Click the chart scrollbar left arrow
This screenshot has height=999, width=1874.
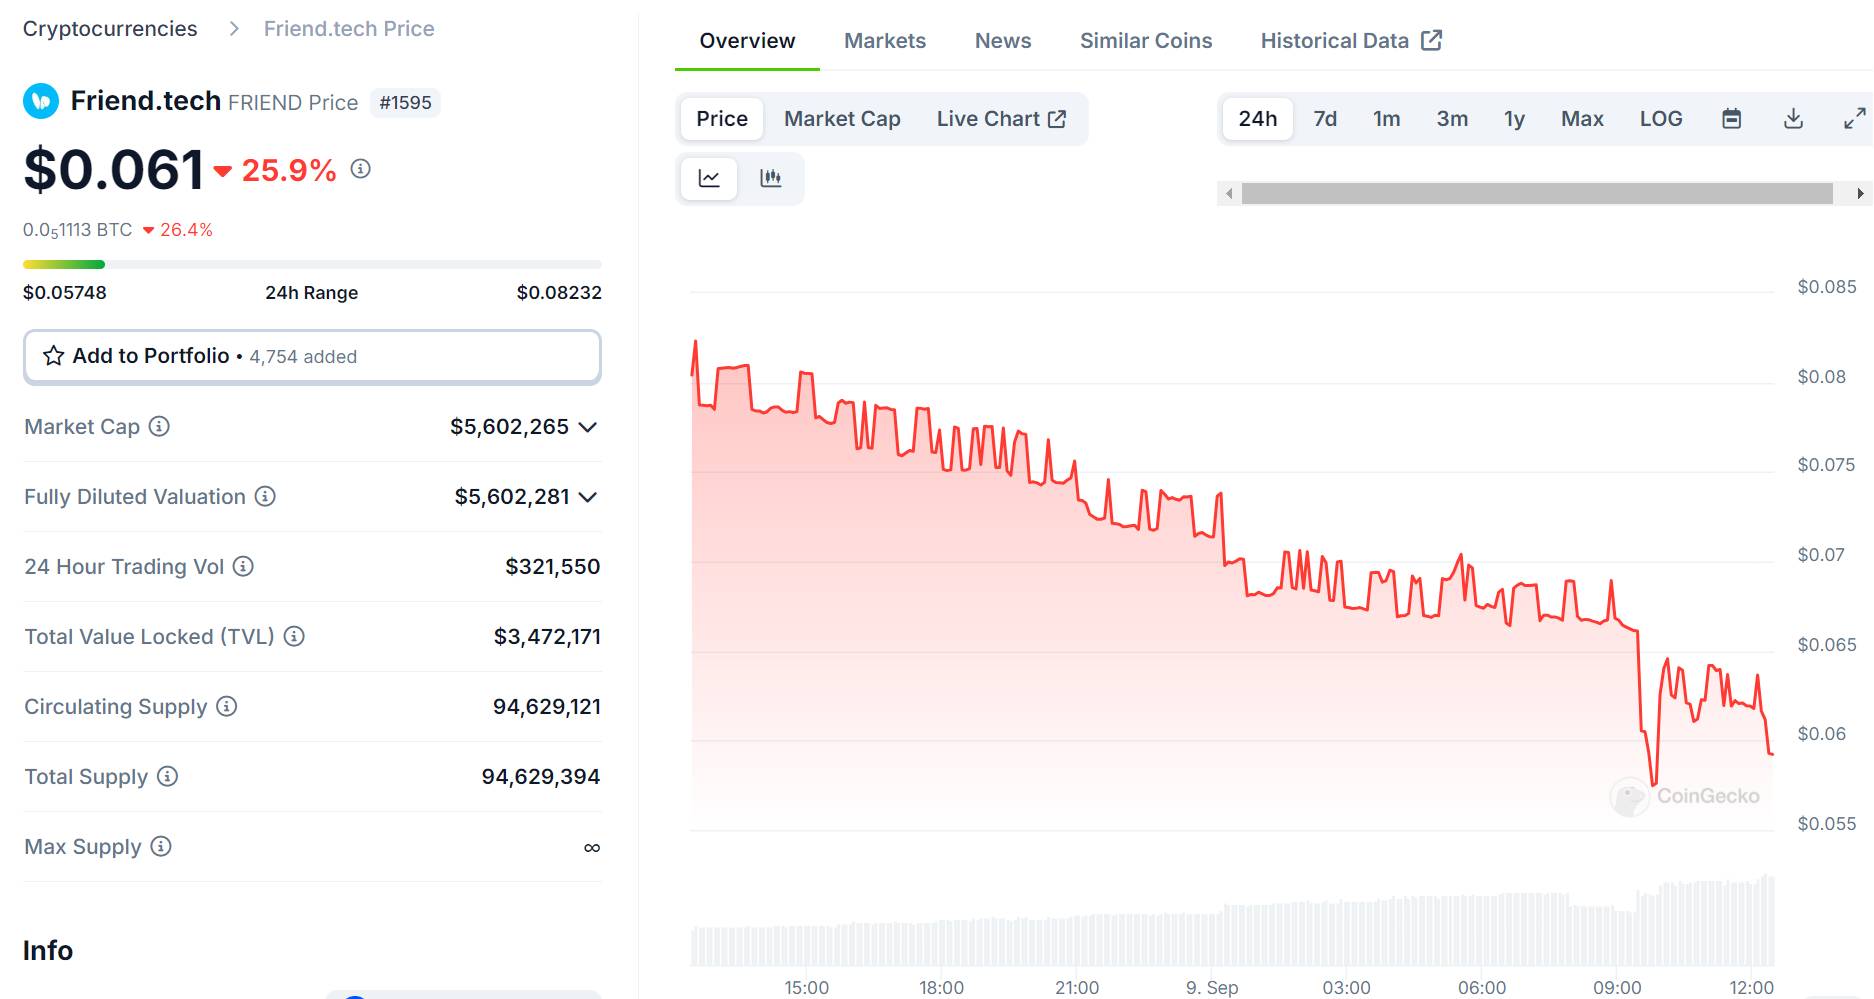pos(1229,193)
